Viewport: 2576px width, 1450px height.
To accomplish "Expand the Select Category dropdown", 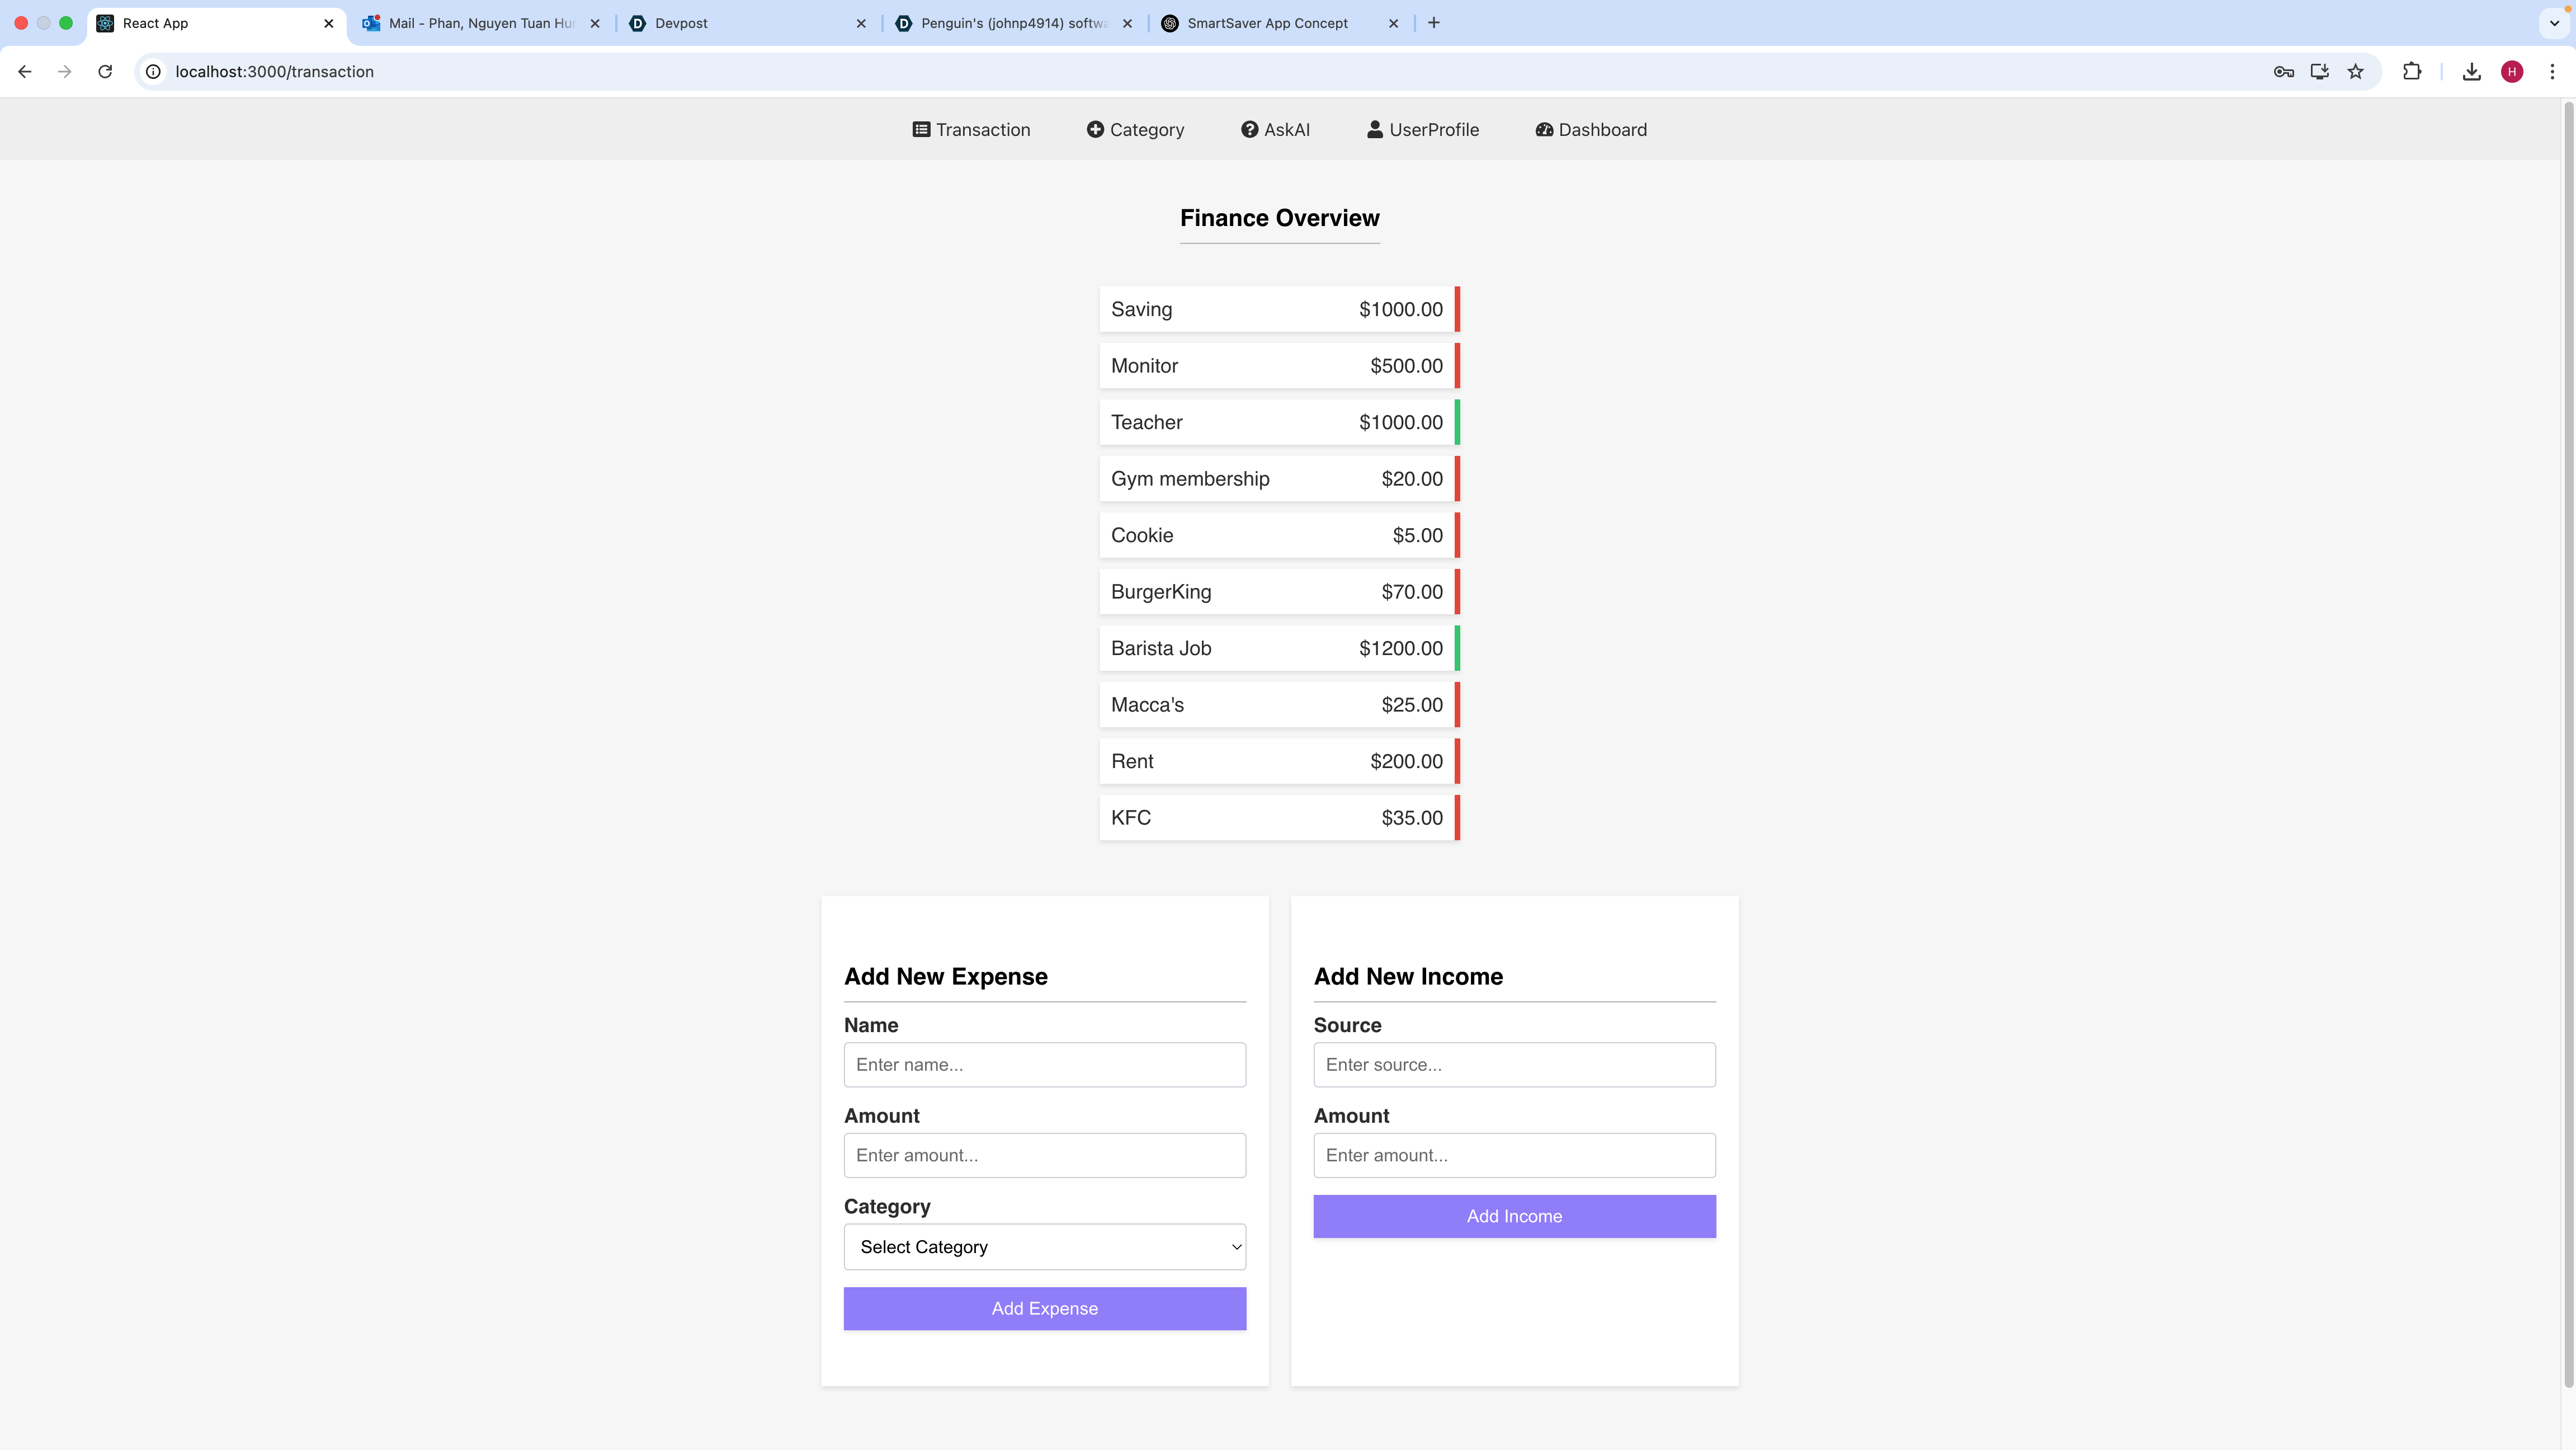I will (x=1044, y=1247).
